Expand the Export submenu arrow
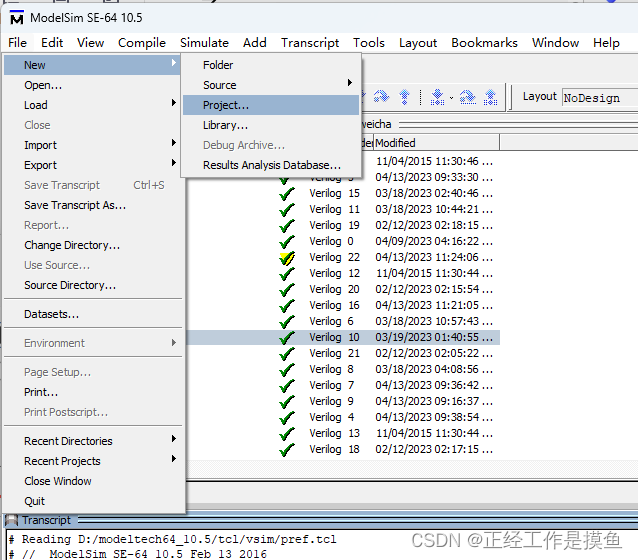This screenshot has height=560, width=638. click(174, 162)
